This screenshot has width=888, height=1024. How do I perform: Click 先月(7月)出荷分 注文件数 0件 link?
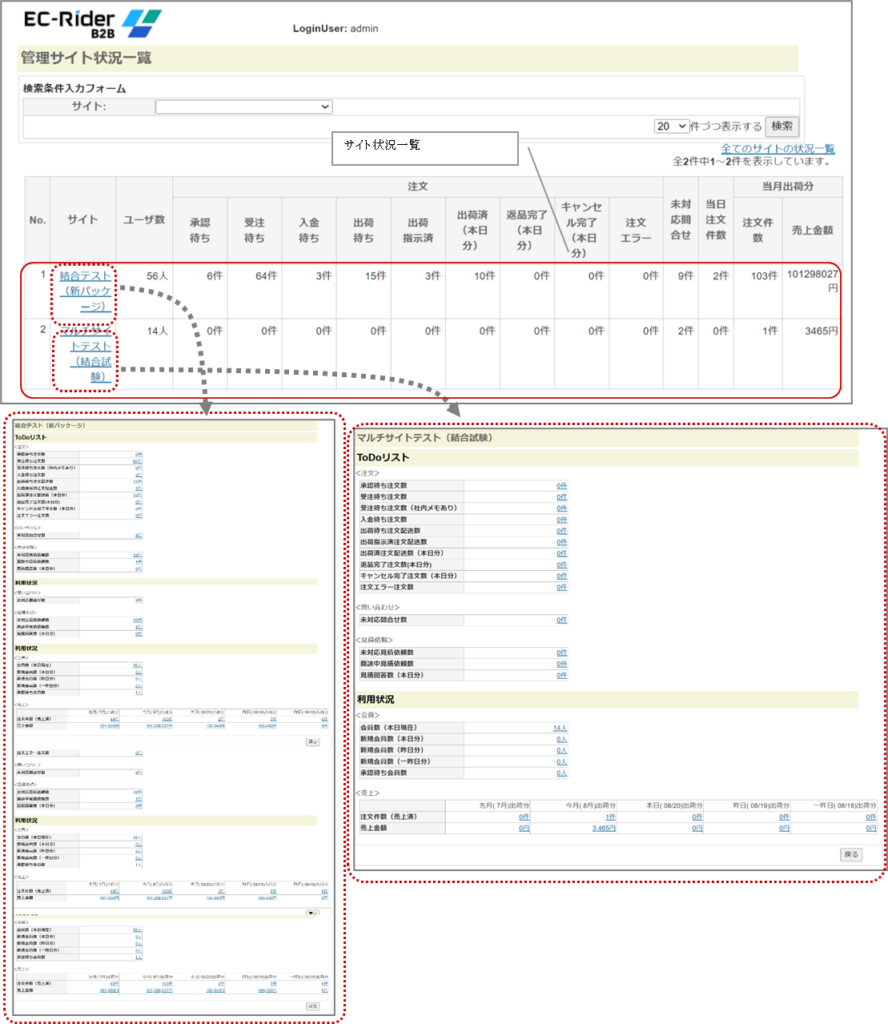(523, 817)
